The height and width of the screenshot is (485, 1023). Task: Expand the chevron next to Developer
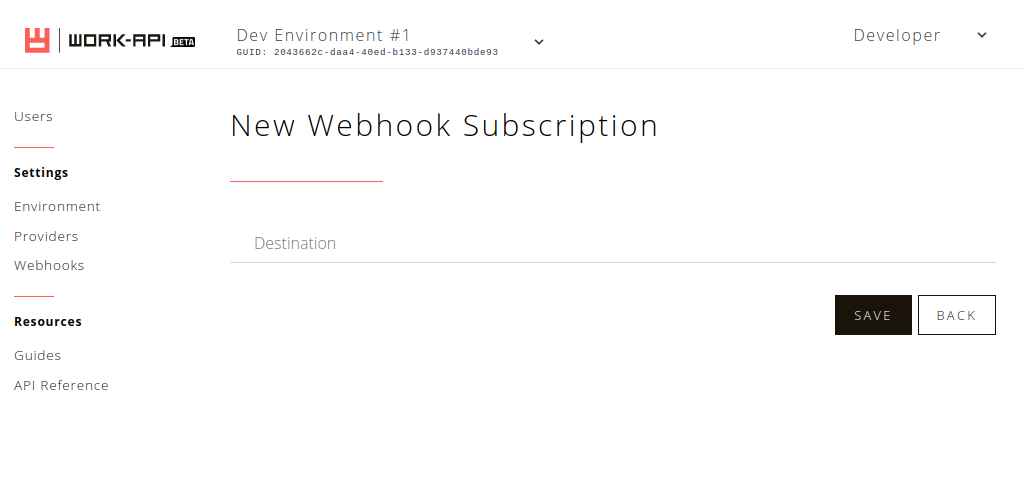982,35
